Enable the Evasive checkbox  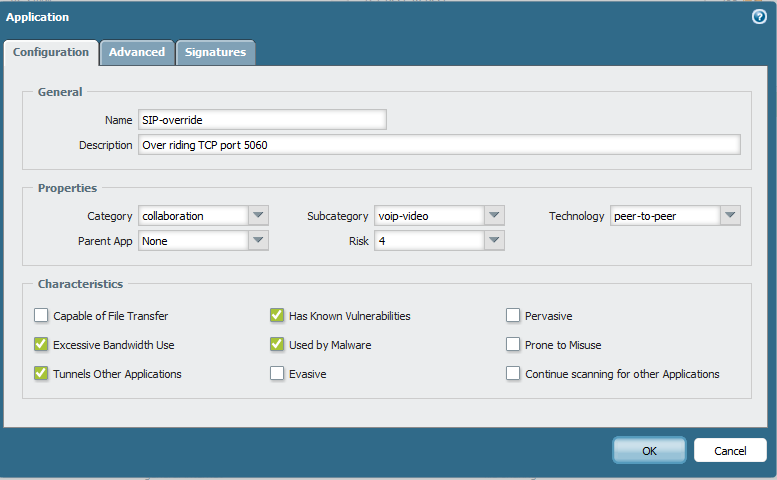277,374
